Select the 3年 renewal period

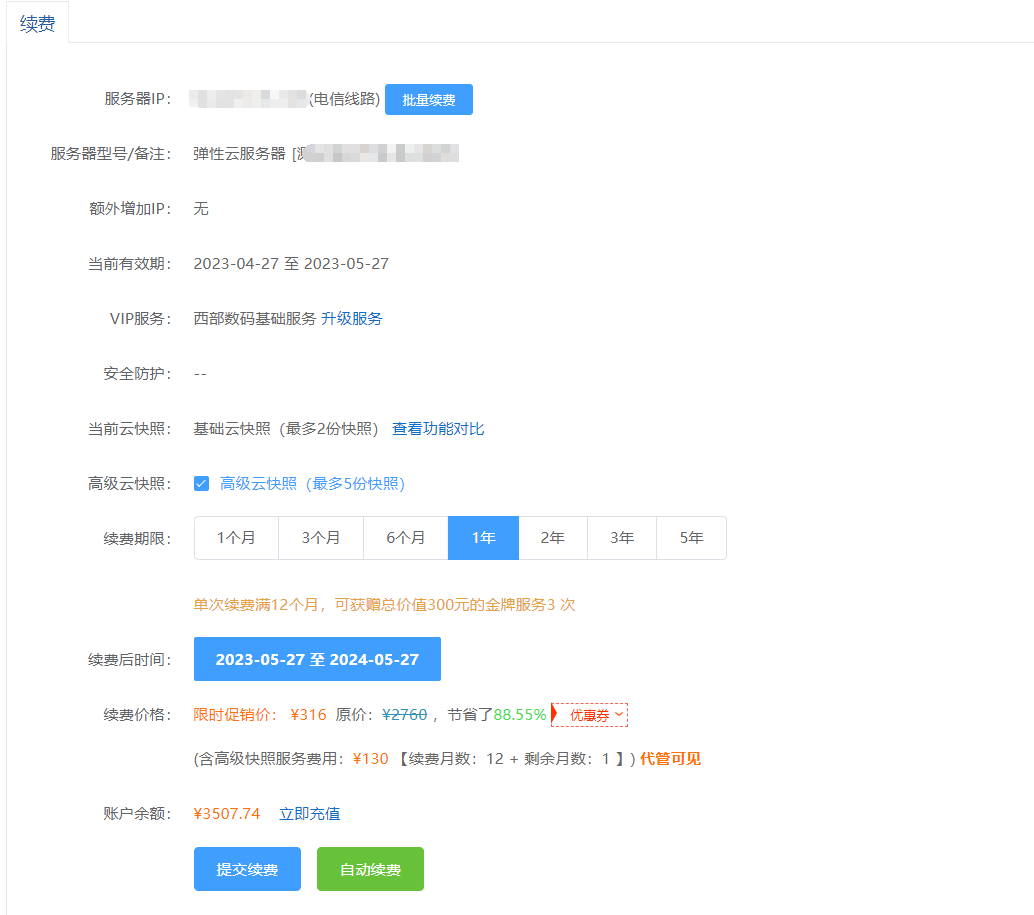622,538
